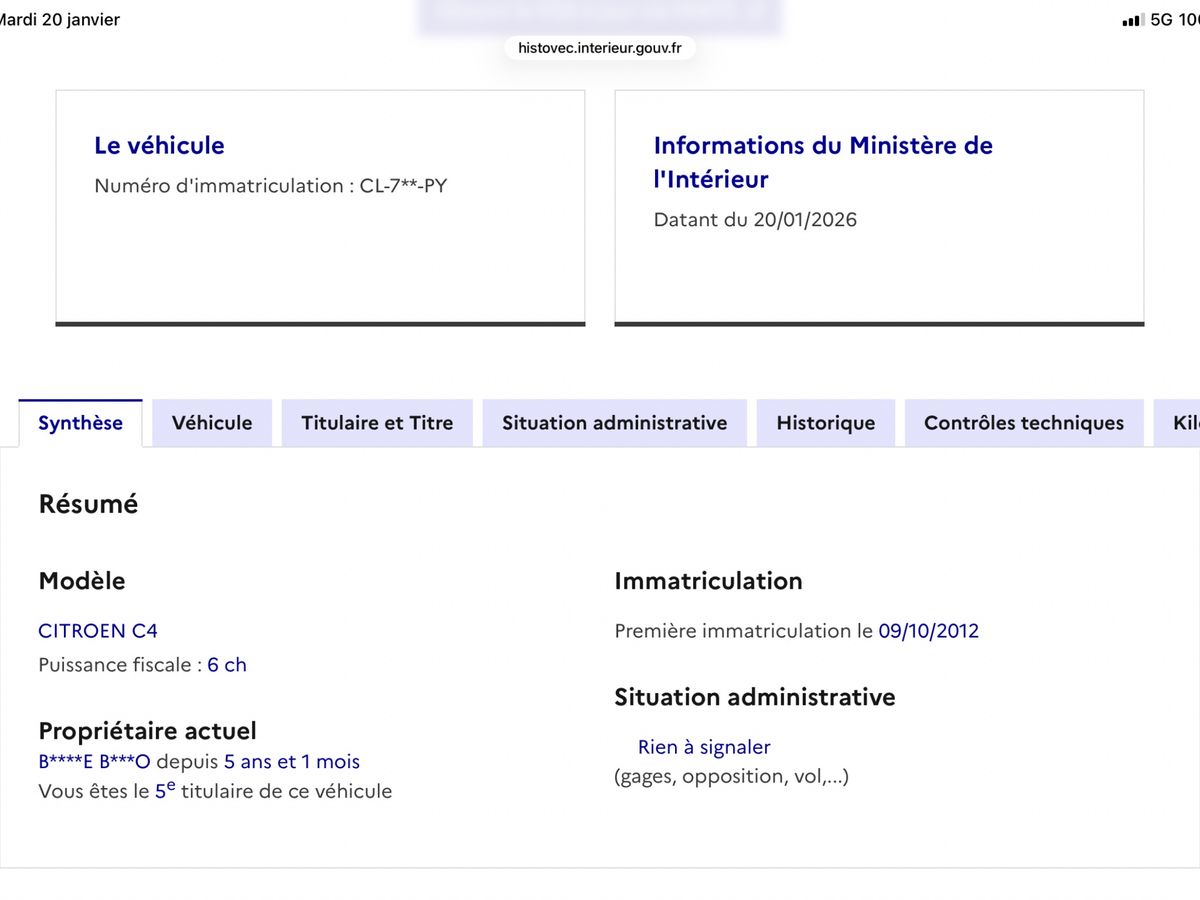
Task: Switch to the Kilométrage tab
Action: 1185,422
